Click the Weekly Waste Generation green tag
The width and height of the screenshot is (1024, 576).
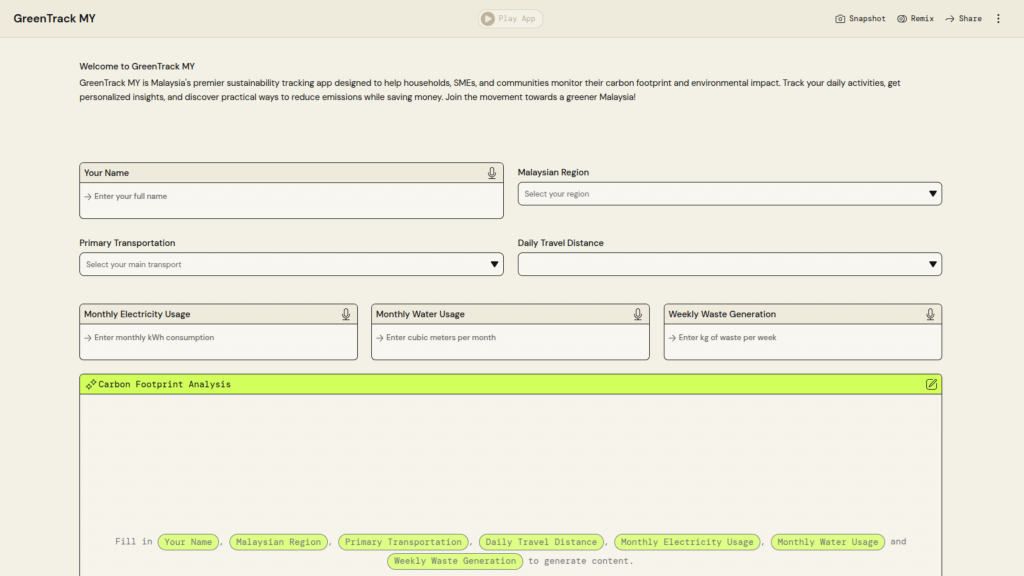[x=455, y=561]
